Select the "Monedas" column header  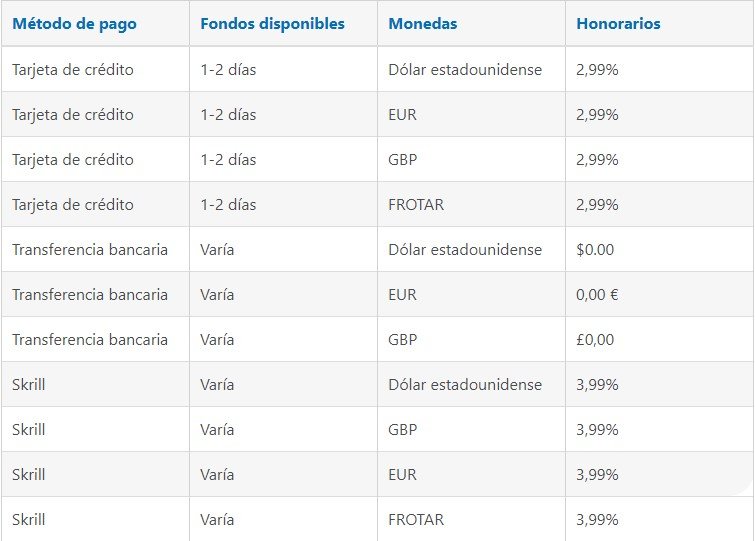tap(423, 24)
